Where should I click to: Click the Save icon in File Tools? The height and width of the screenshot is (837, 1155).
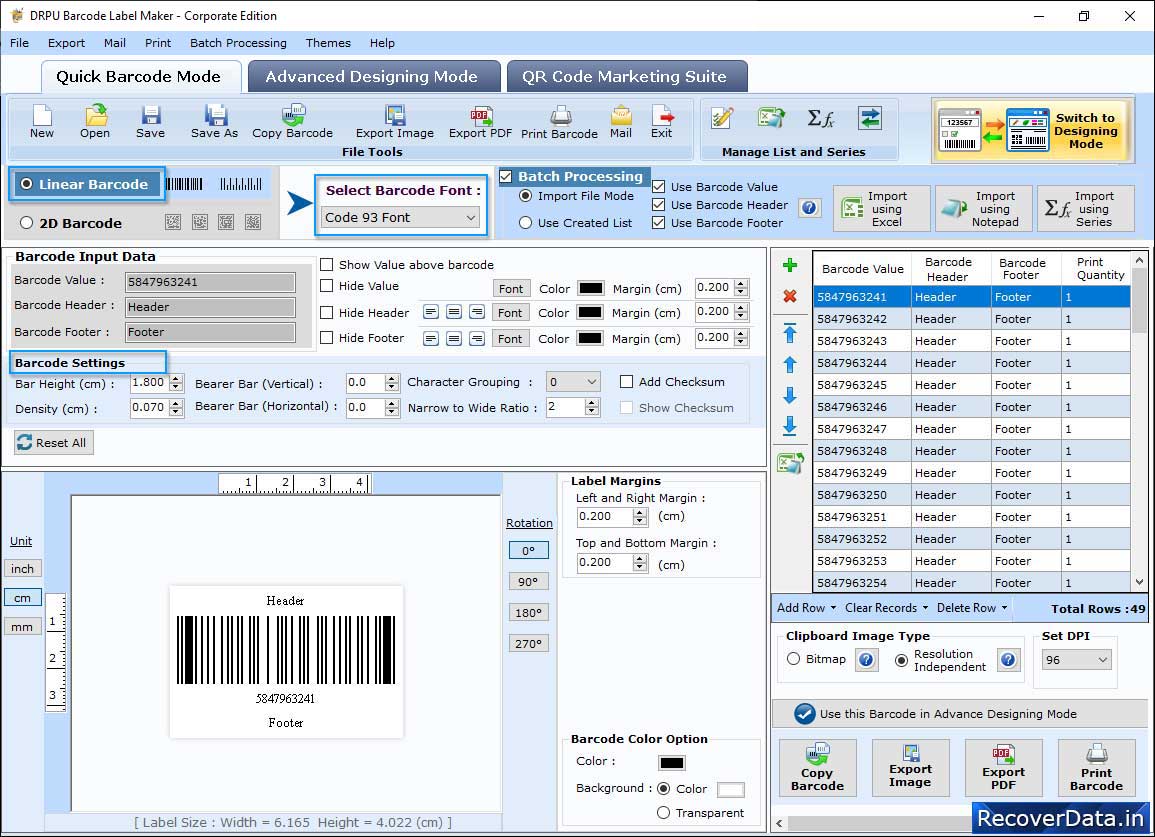pos(150,122)
